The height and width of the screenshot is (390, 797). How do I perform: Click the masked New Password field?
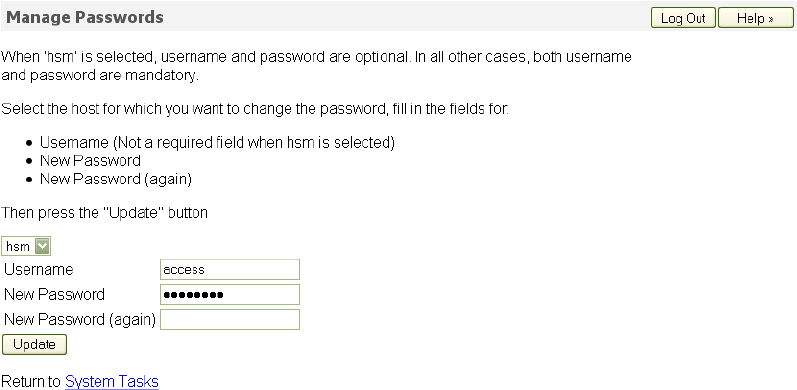coord(230,294)
